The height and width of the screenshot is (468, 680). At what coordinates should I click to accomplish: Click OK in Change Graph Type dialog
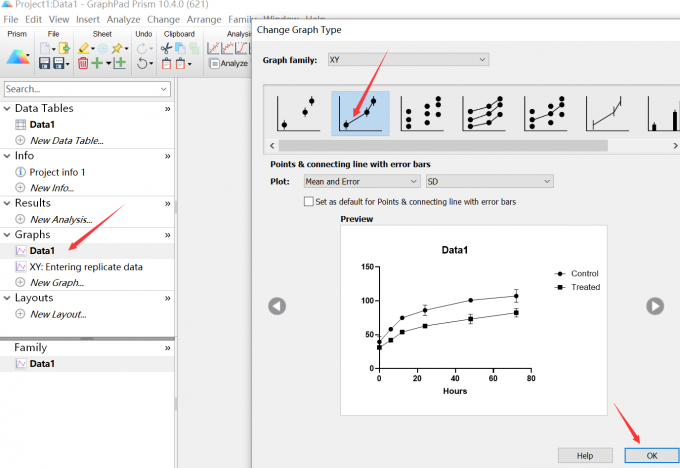pyautogui.click(x=652, y=455)
